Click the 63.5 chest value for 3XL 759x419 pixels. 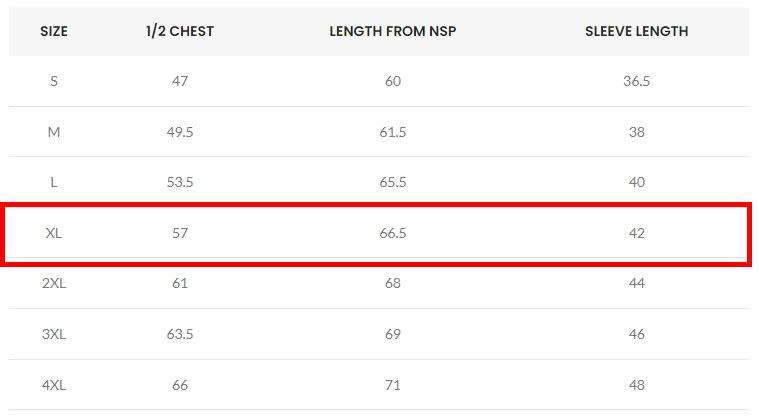point(179,334)
